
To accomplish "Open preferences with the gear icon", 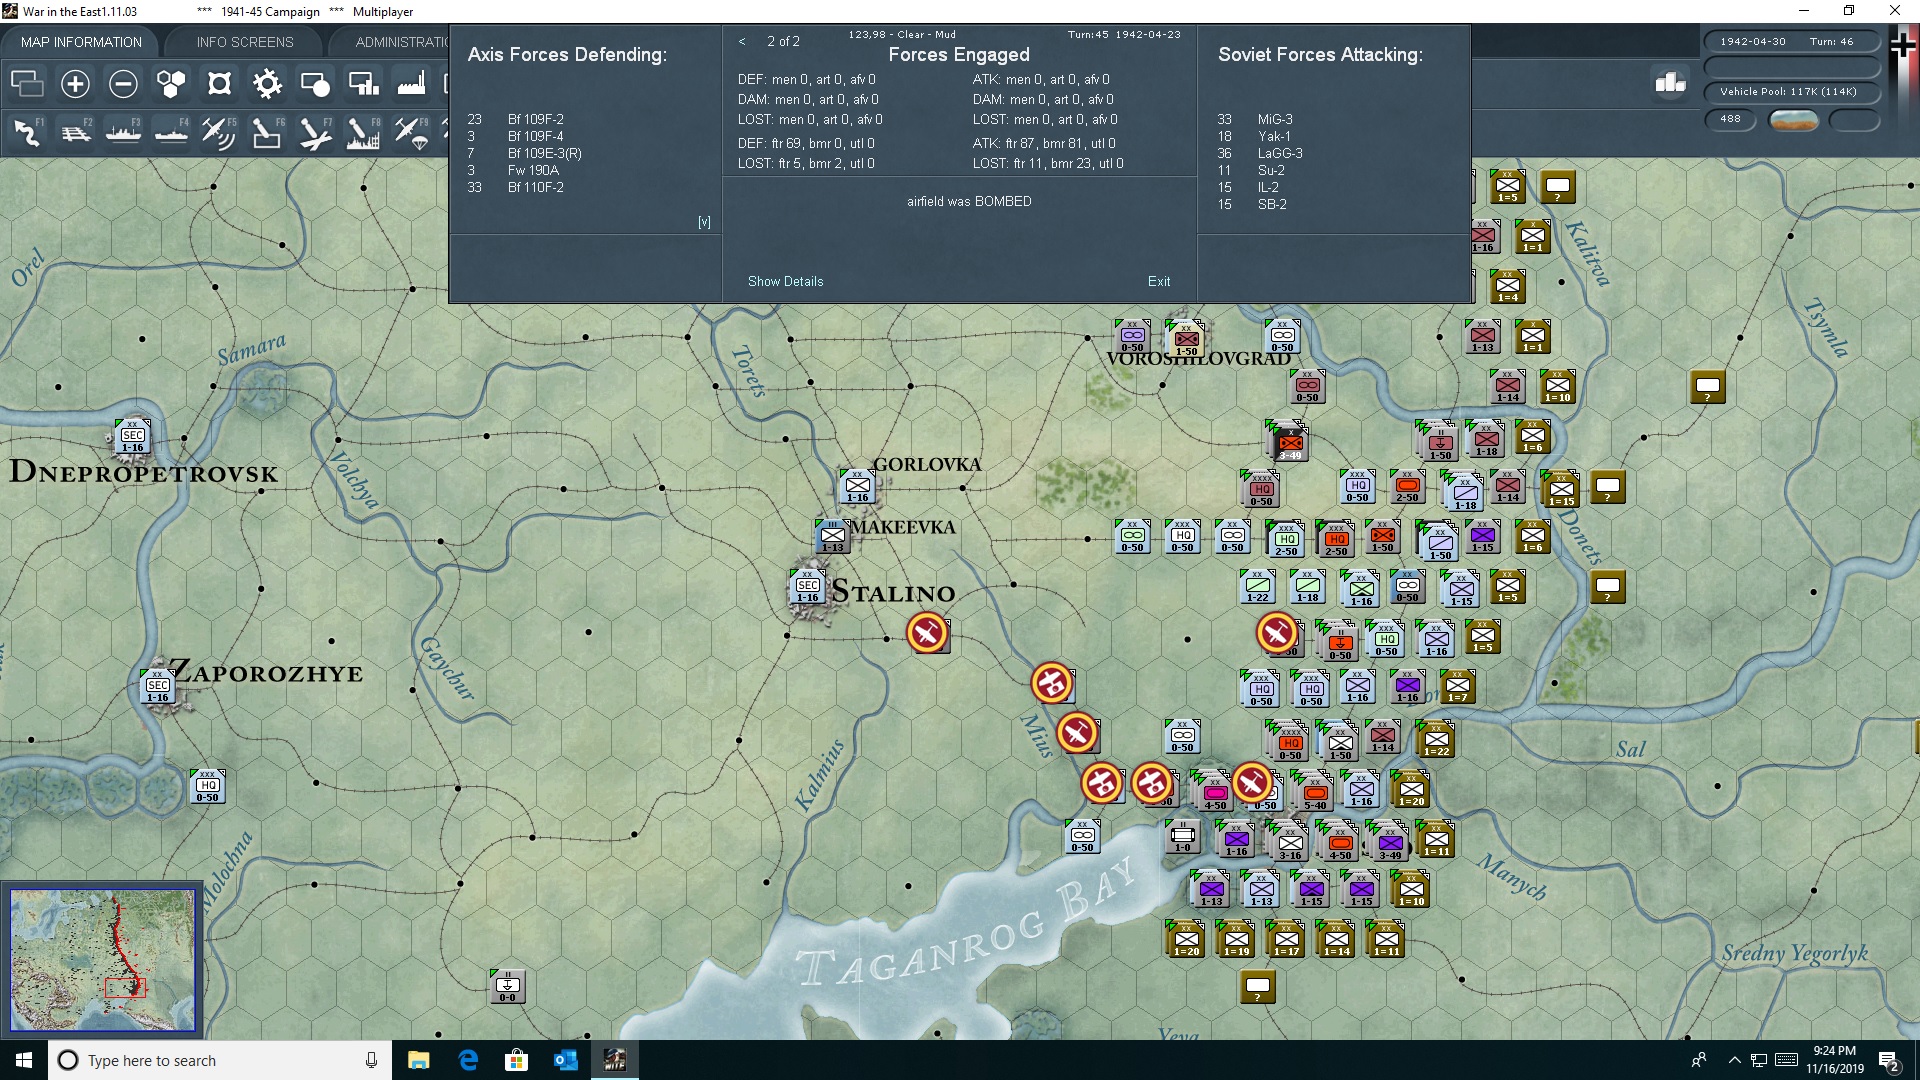I will 267,84.
